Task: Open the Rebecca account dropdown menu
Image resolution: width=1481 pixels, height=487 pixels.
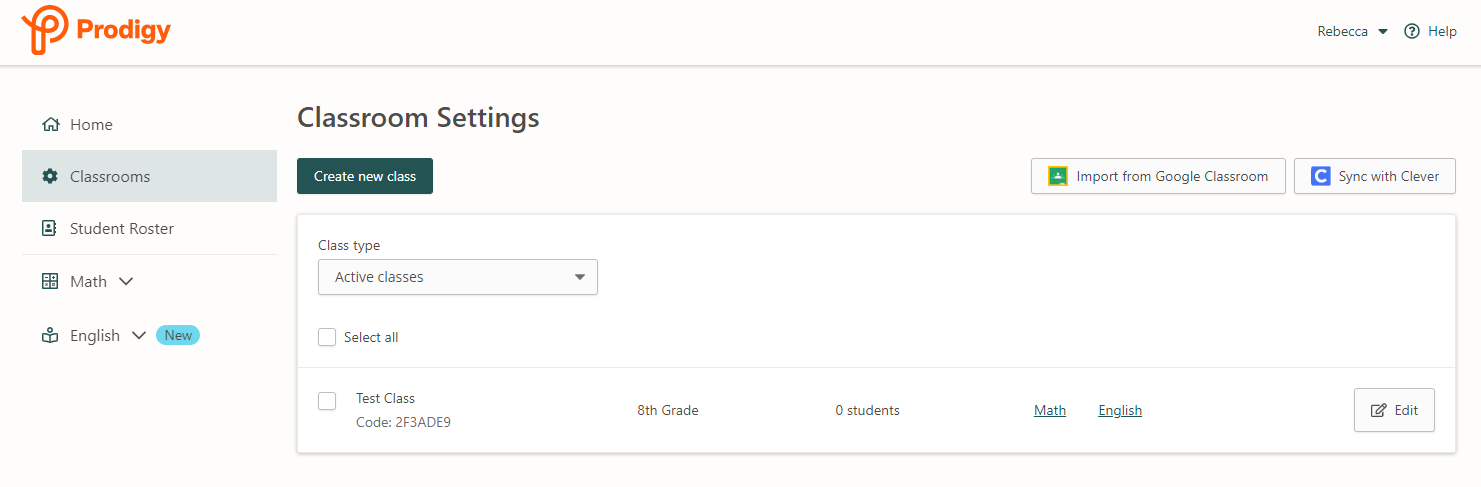Action: pyautogui.click(x=1352, y=31)
